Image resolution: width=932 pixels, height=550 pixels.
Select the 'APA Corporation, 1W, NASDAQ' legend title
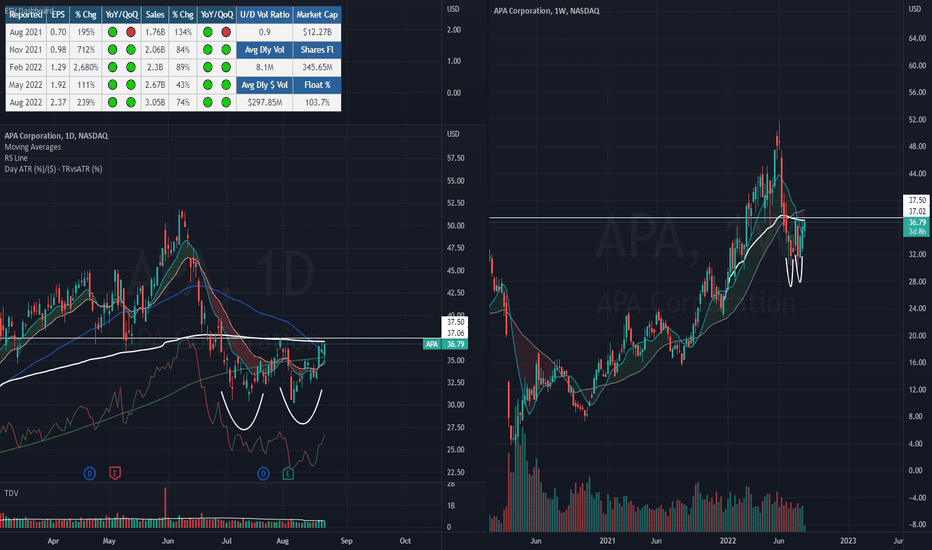click(546, 11)
